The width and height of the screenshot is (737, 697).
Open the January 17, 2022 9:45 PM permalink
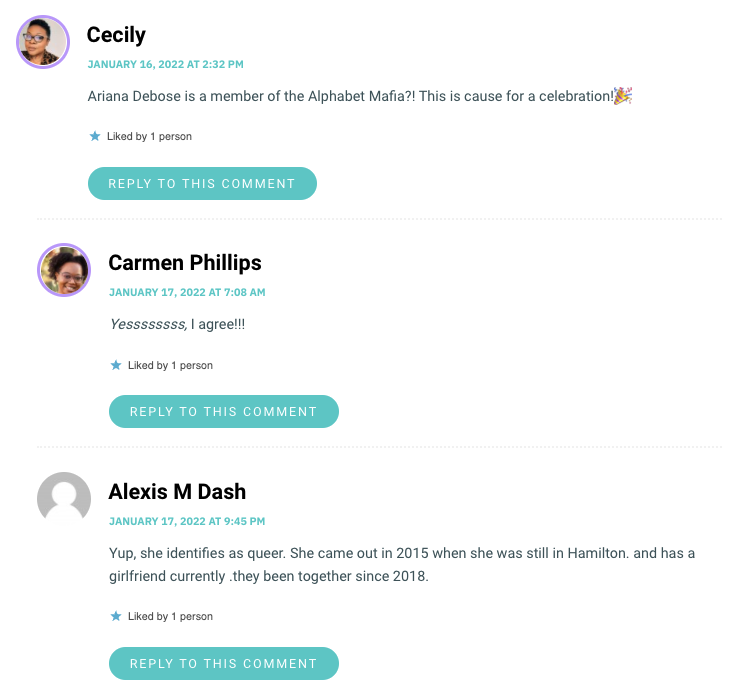click(x=187, y=521)
